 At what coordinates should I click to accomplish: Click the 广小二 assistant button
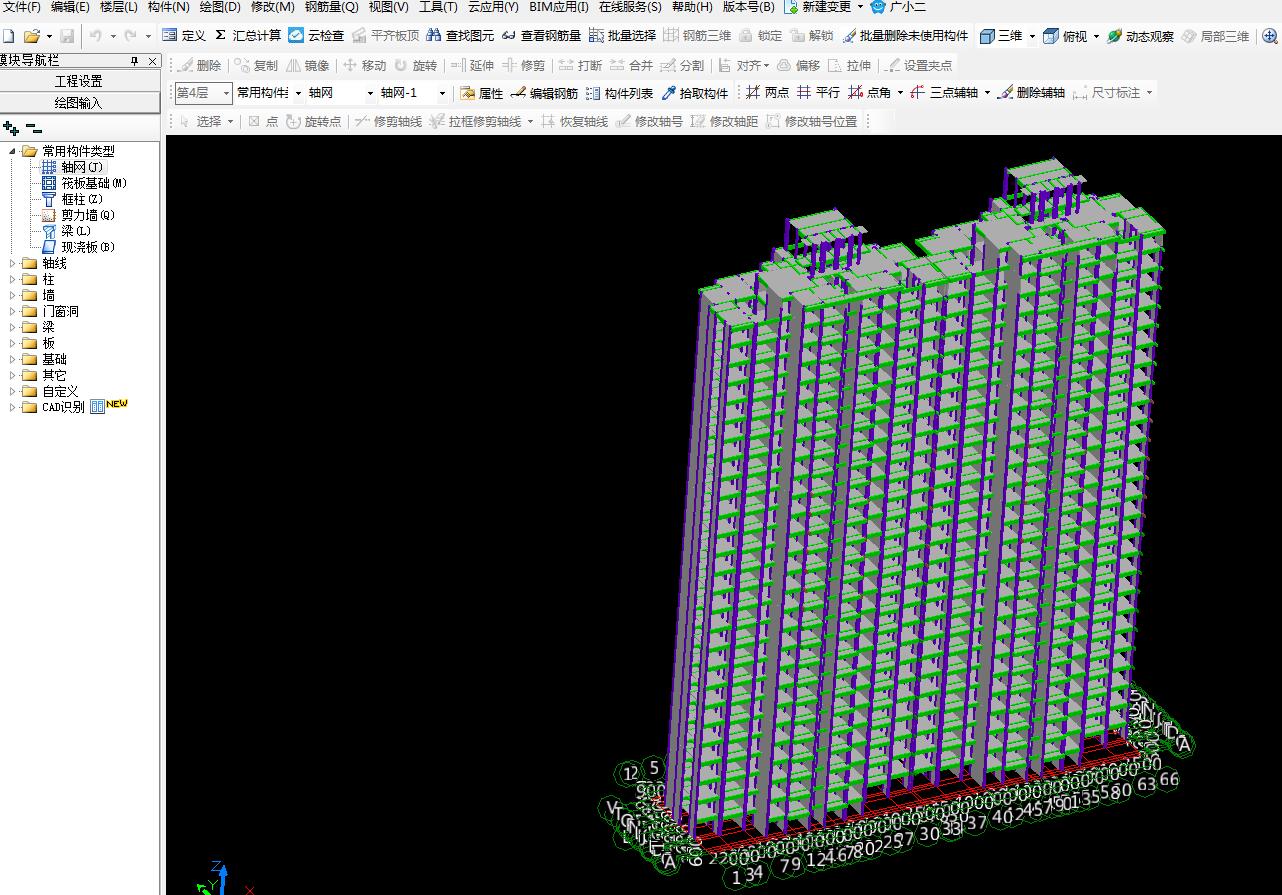click(898, 7)
